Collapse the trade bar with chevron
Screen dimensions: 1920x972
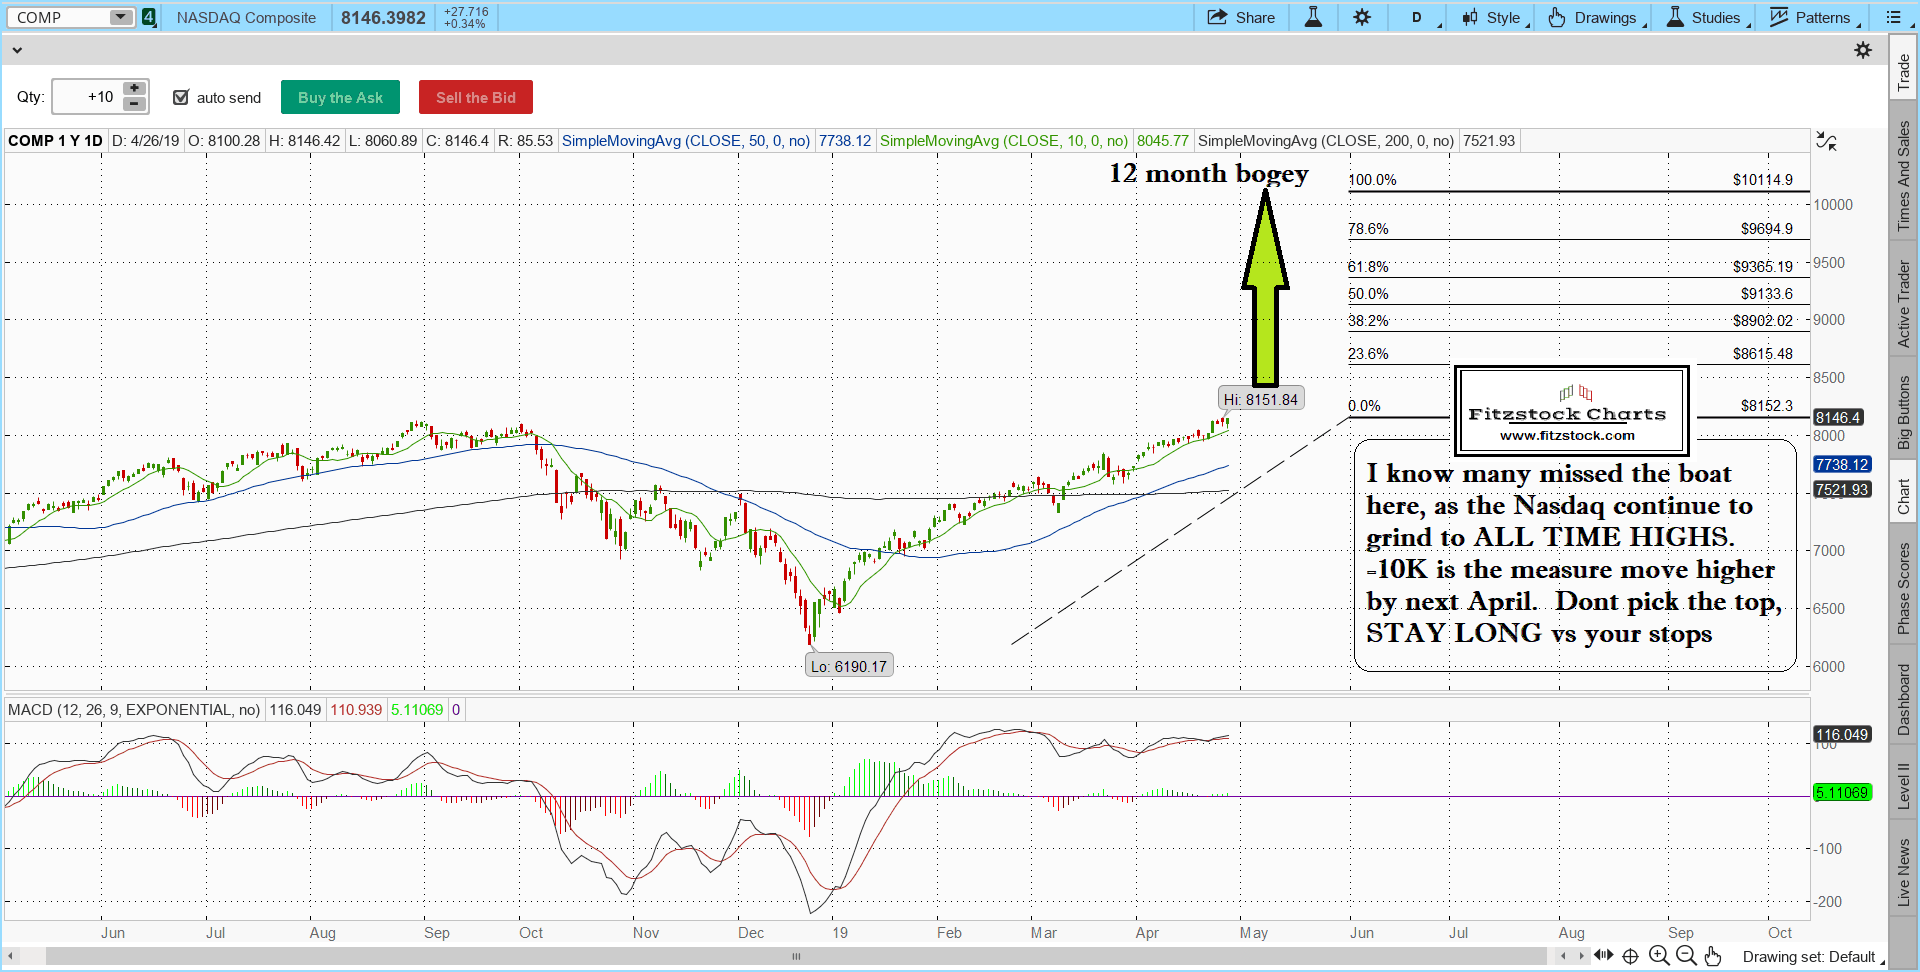[x=17, y=50]
